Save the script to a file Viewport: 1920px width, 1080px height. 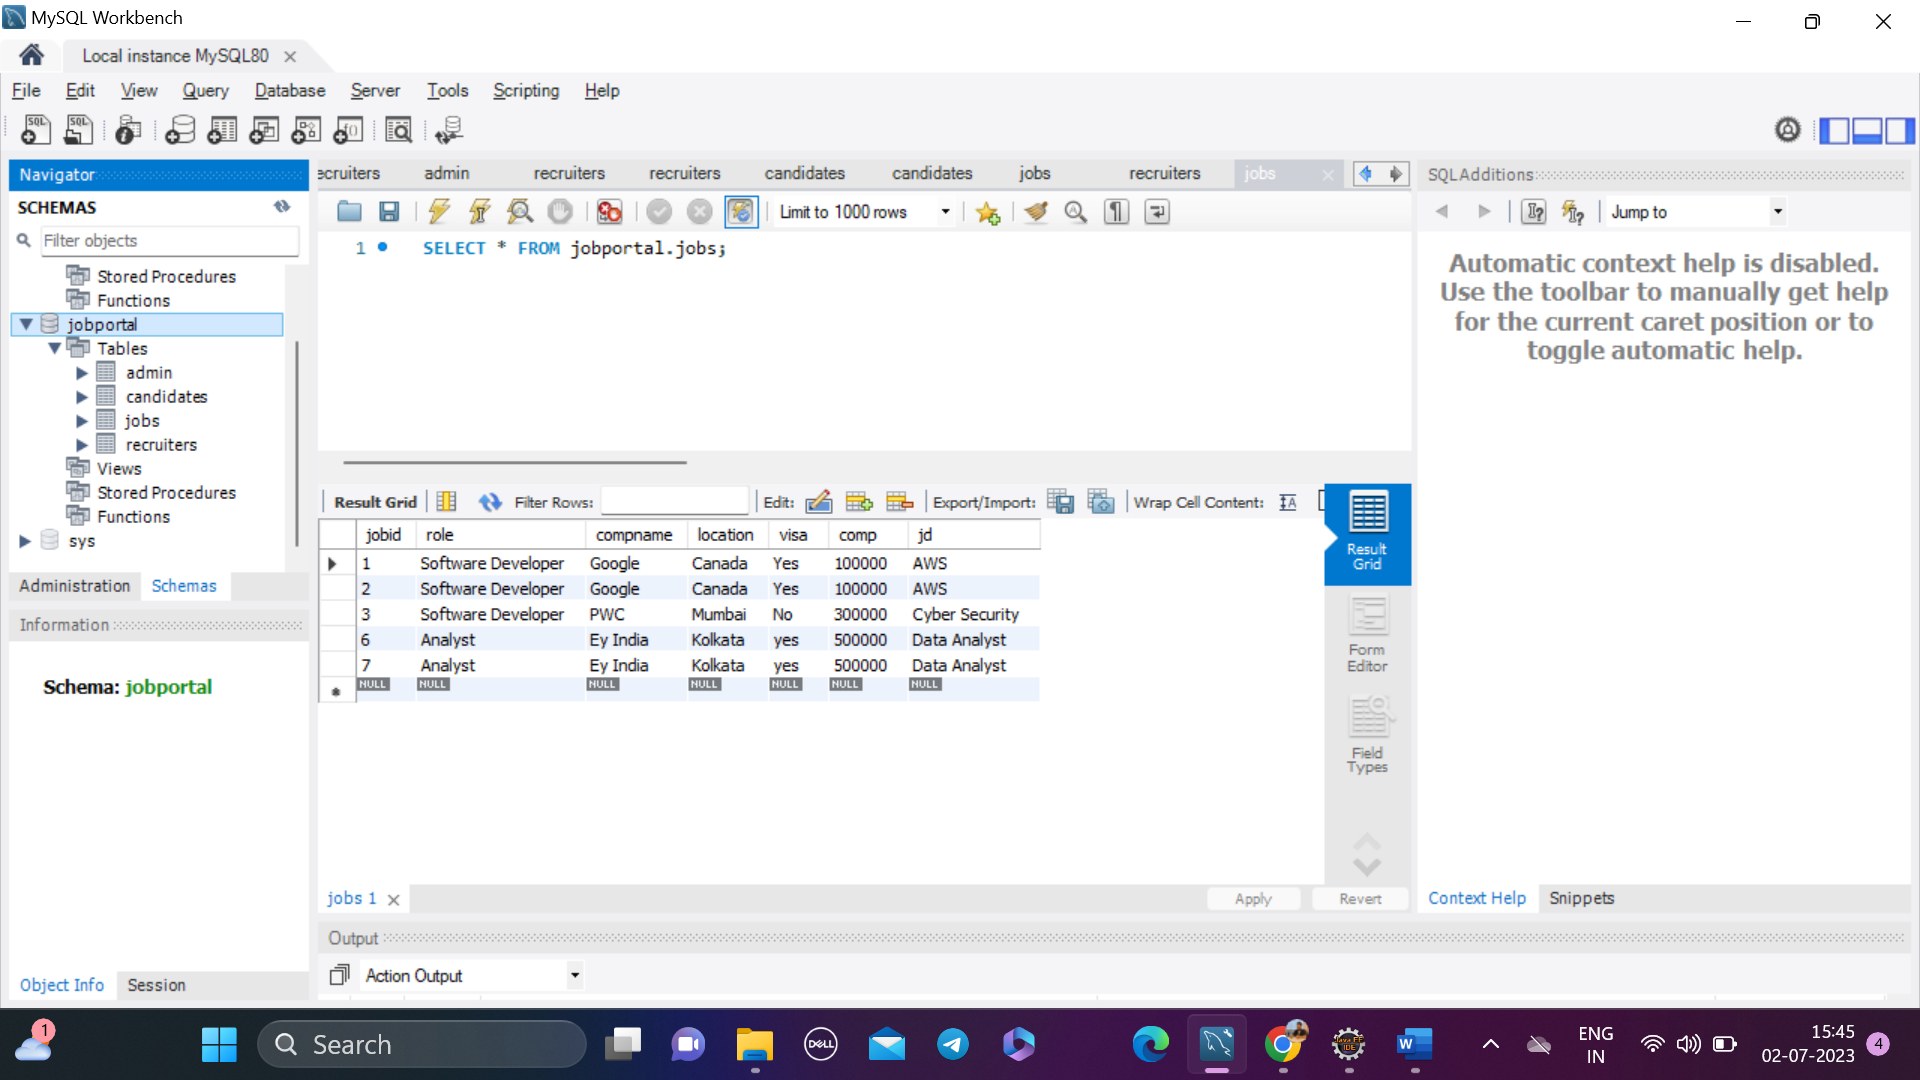tap(389, 212)
